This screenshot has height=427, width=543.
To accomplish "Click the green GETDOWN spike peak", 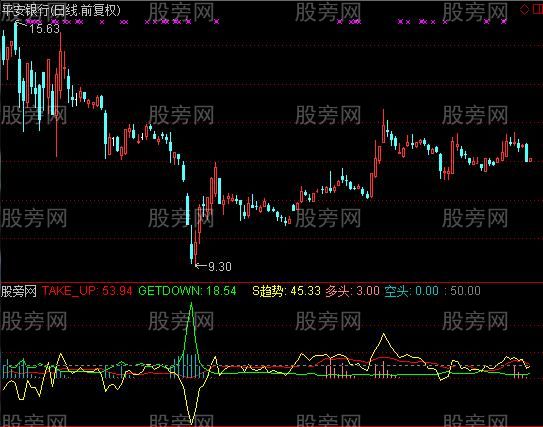I will (x=192, y=304).
